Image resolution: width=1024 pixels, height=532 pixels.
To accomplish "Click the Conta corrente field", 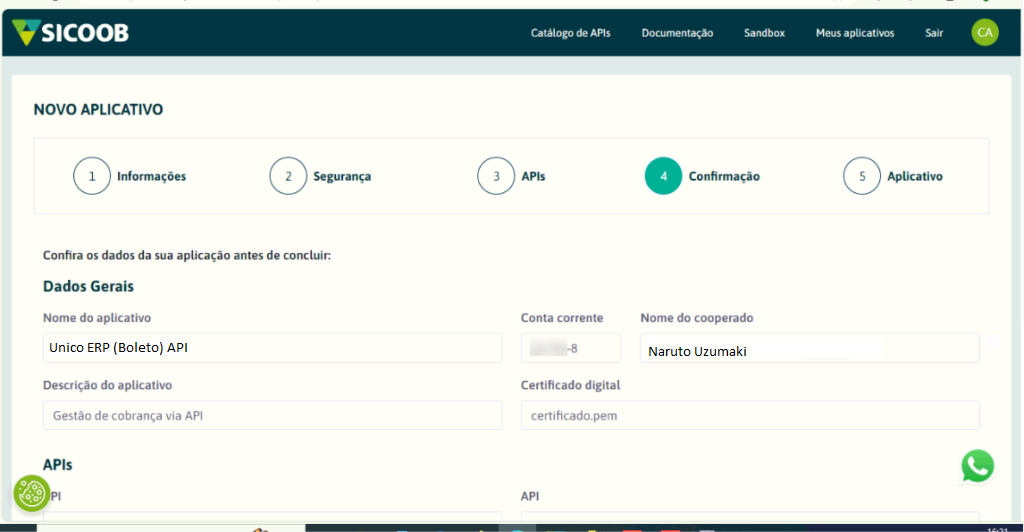I will 571,348.
